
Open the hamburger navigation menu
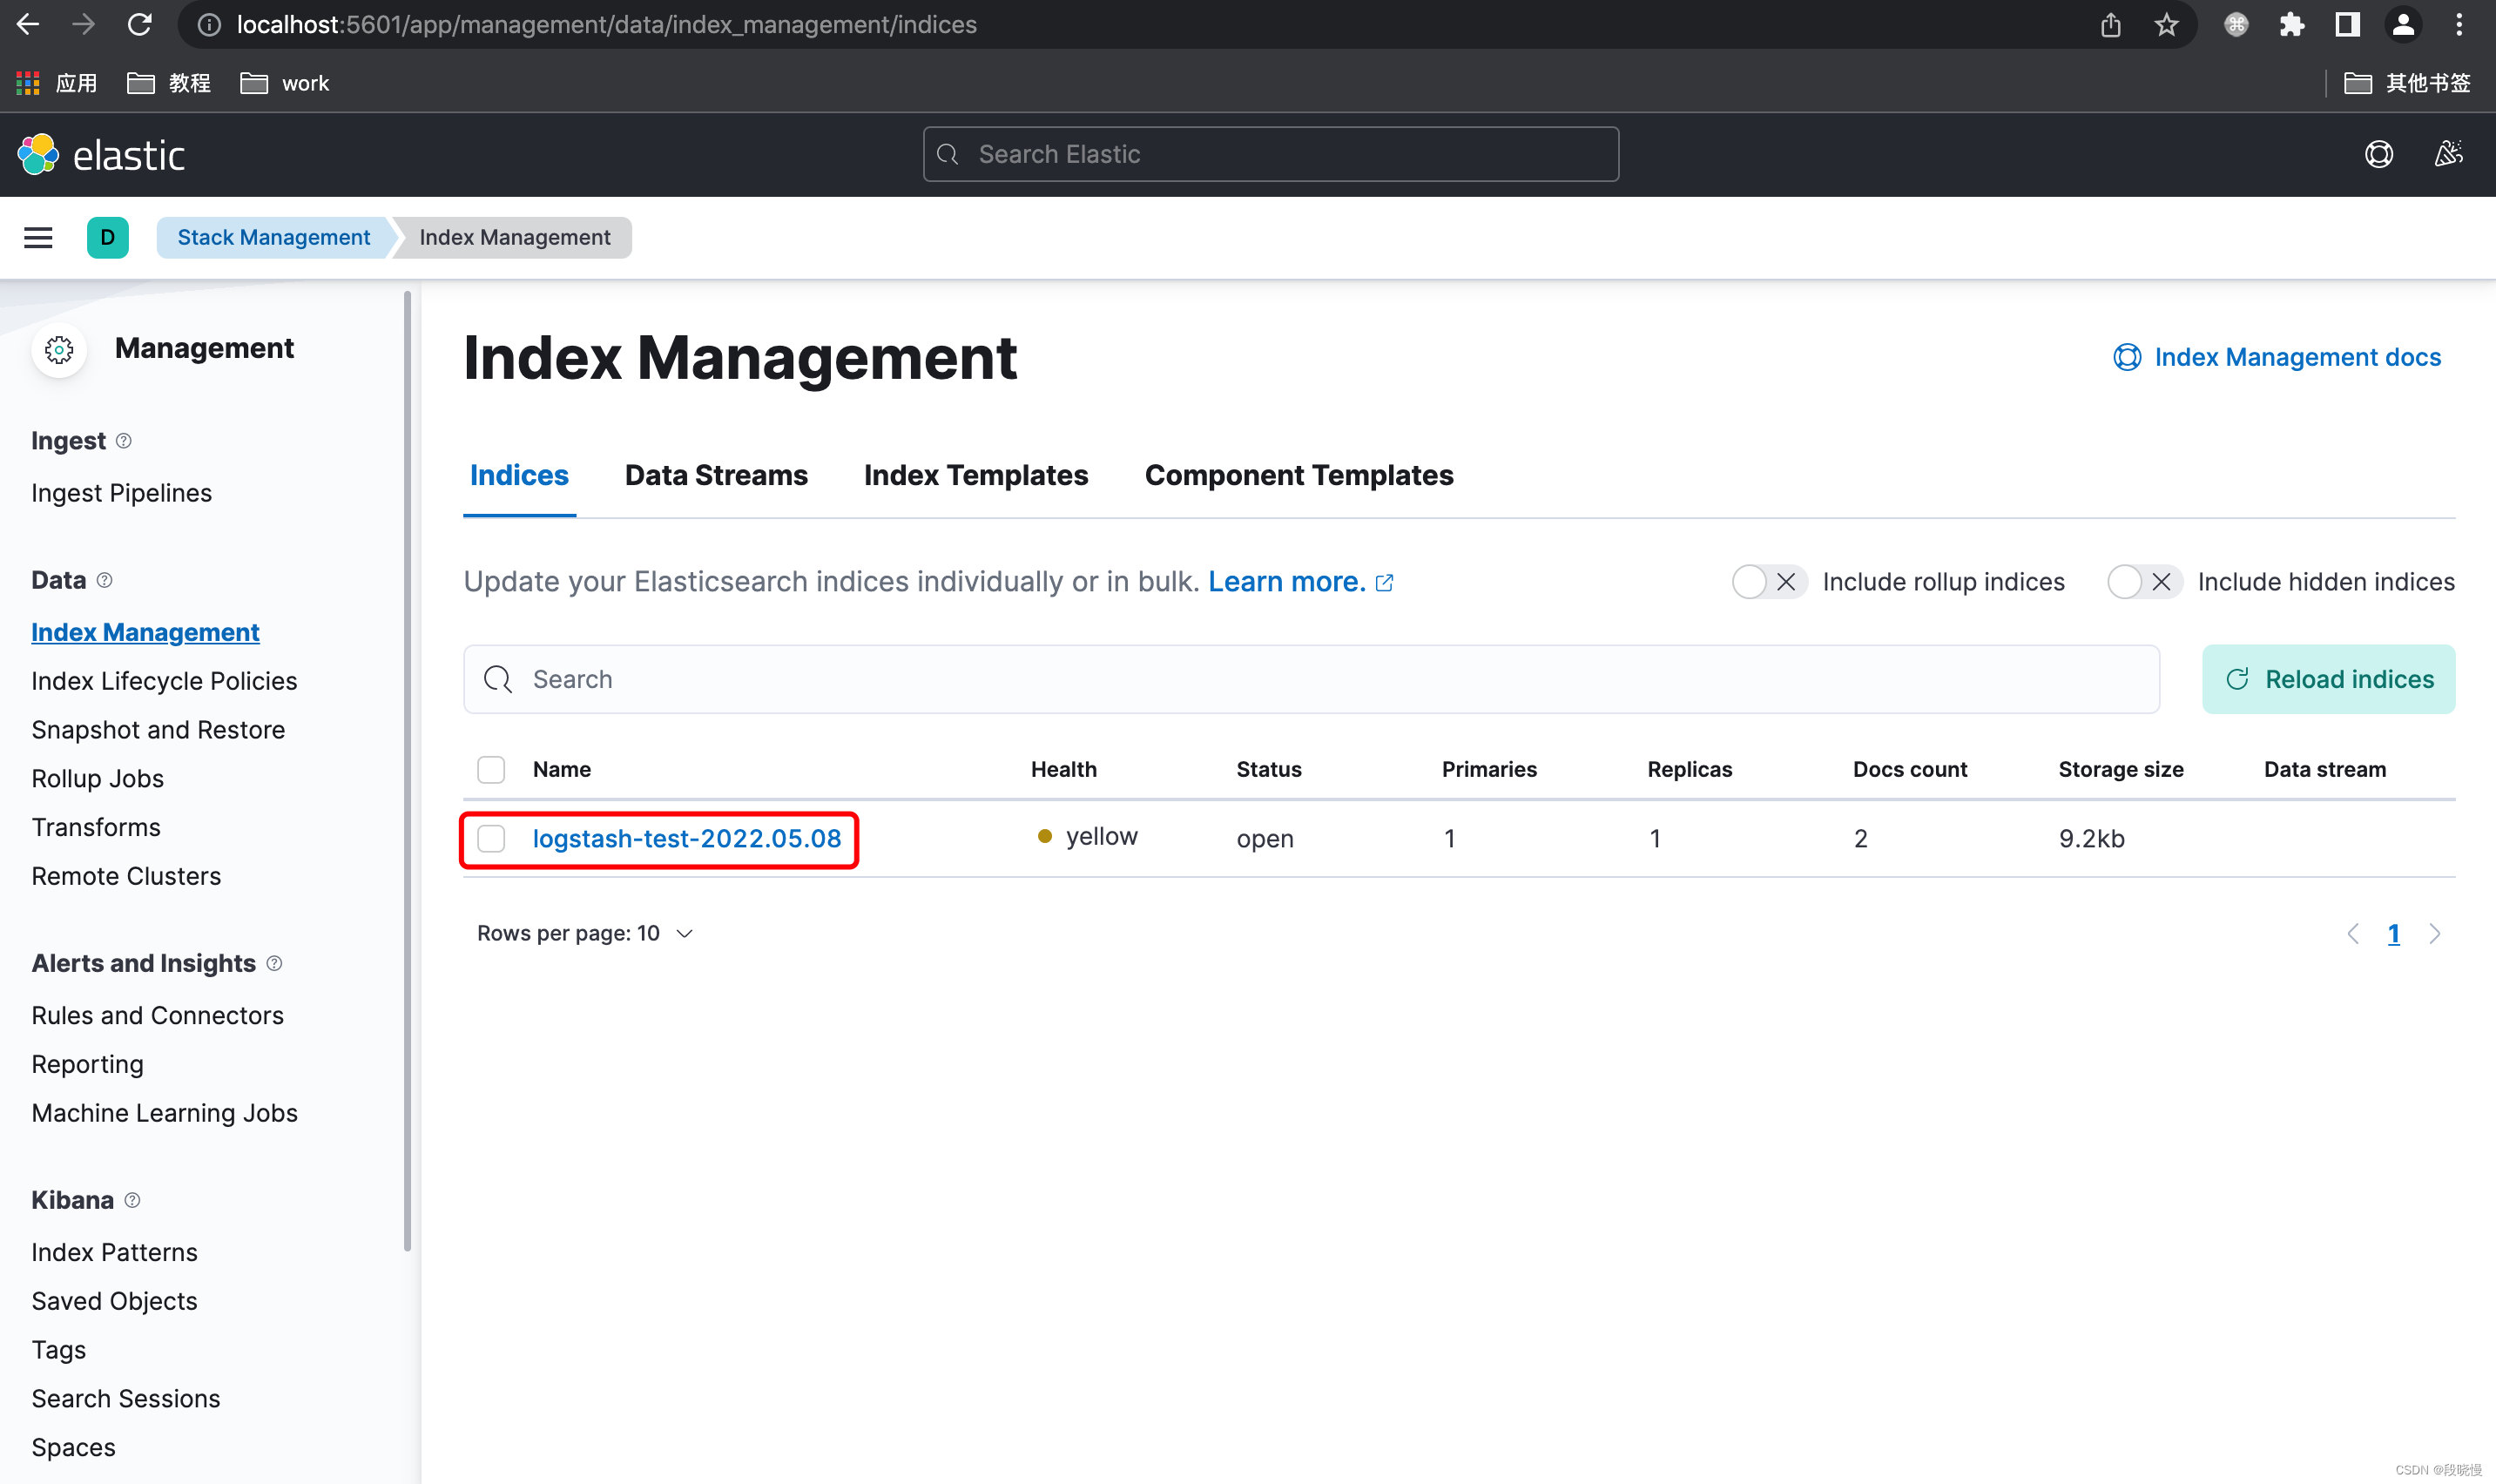point(38,237)
